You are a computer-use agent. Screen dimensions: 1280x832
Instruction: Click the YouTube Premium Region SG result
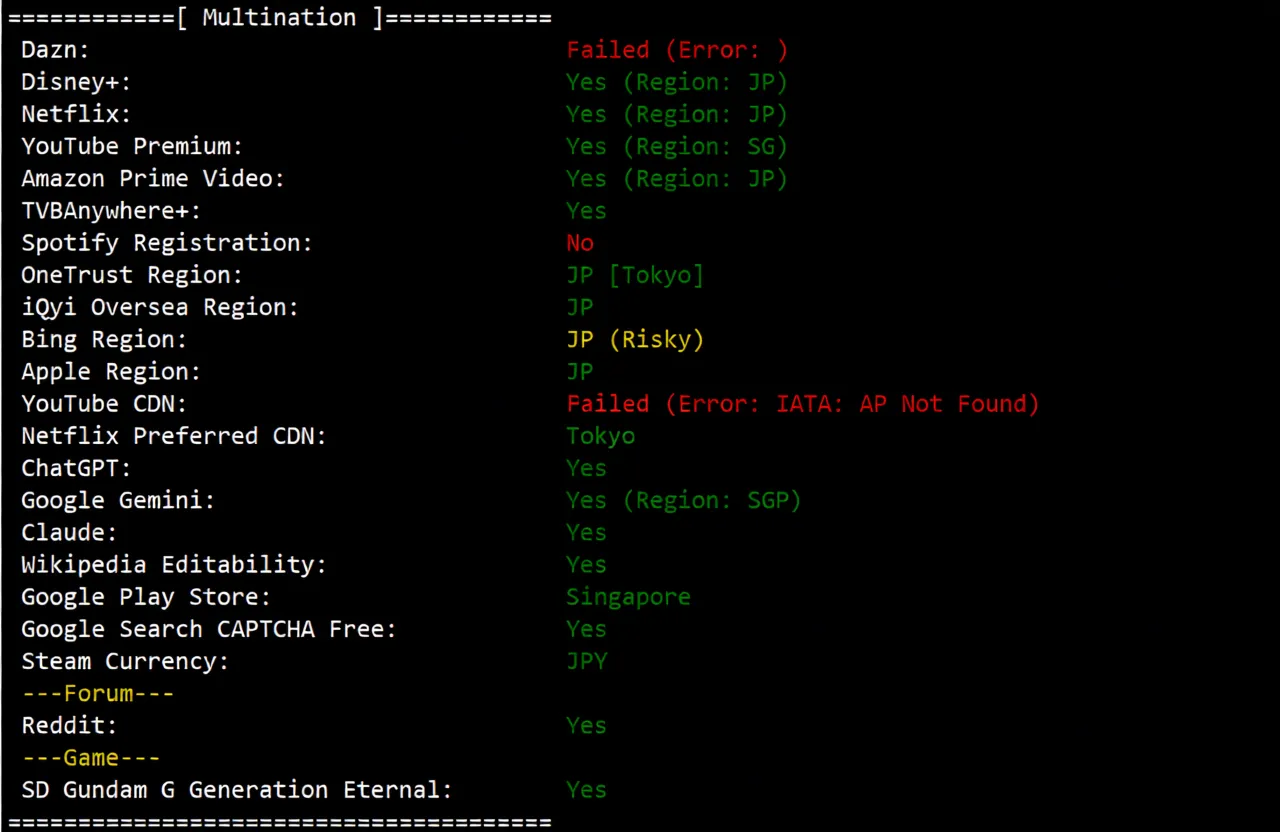(676, 146)
